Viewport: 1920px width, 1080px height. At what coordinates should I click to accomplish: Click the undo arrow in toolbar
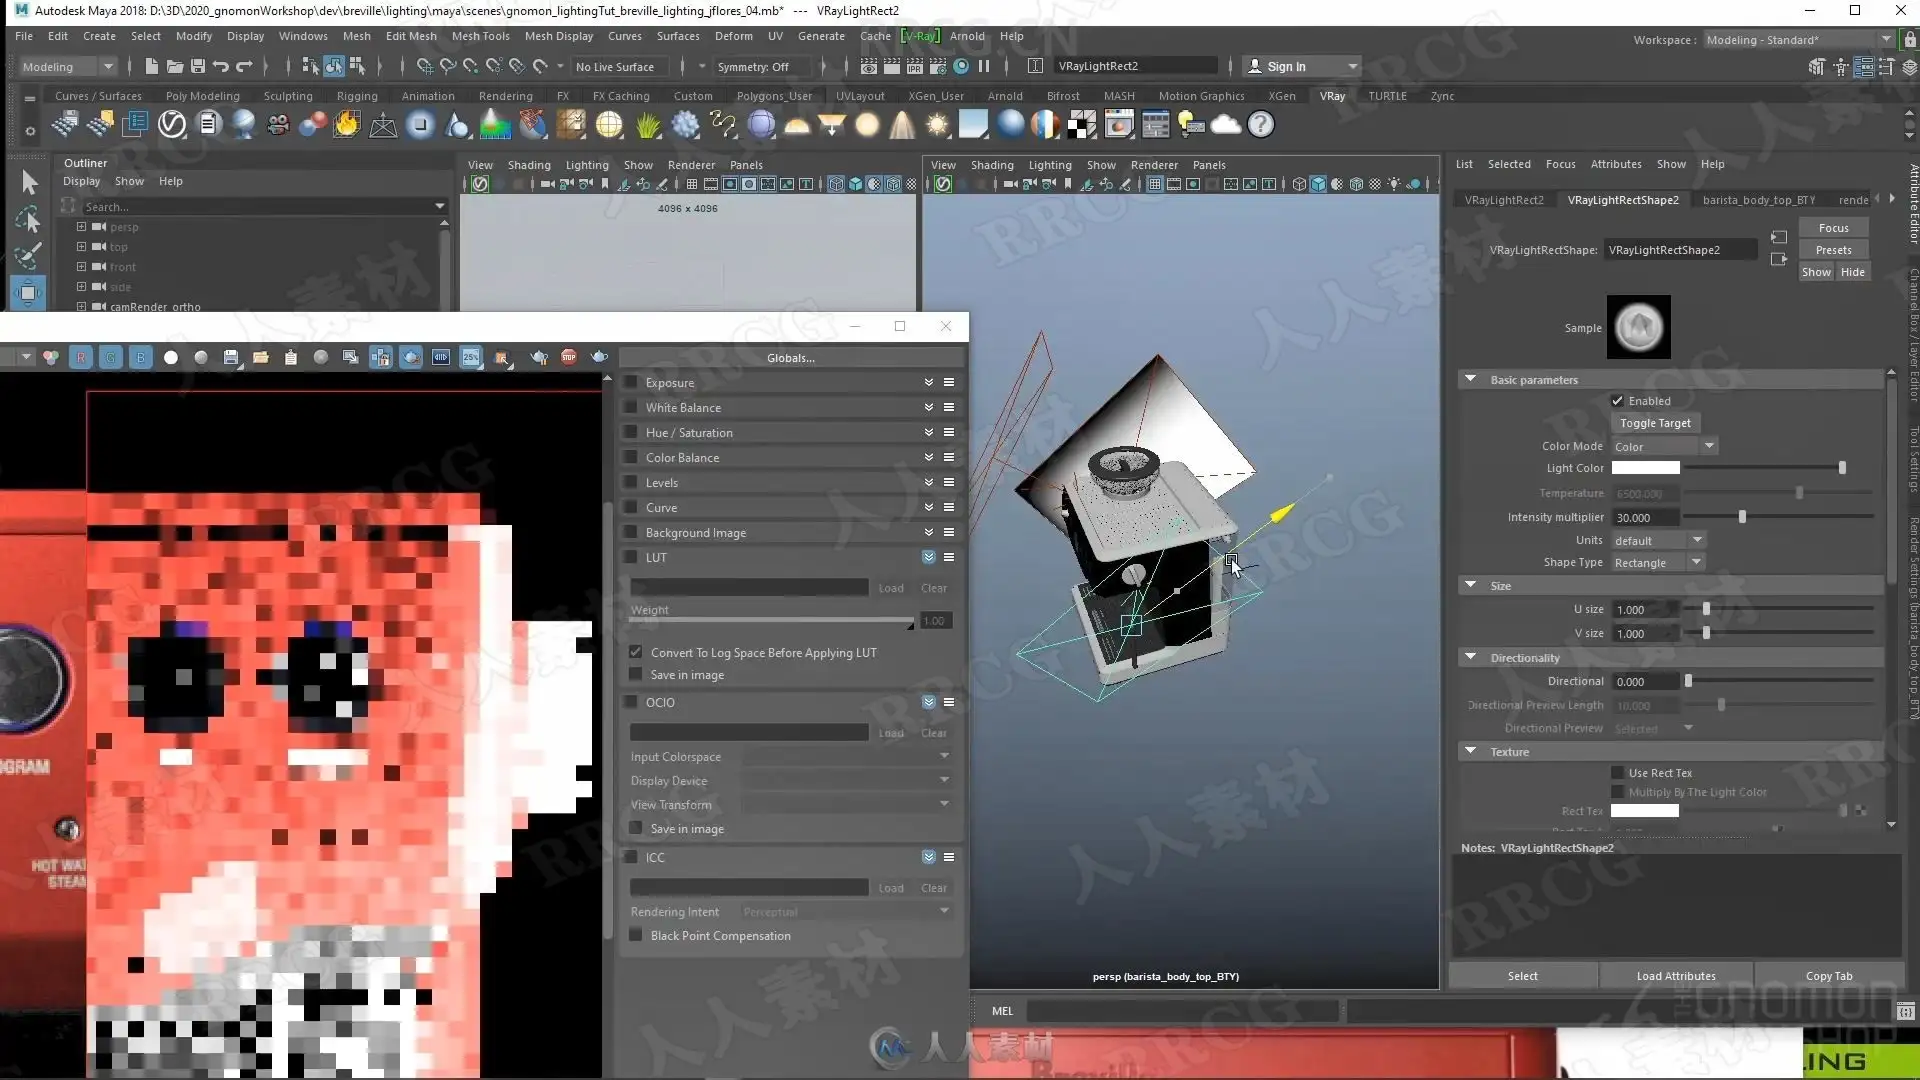pyautogui.click(x=221, y=66)
